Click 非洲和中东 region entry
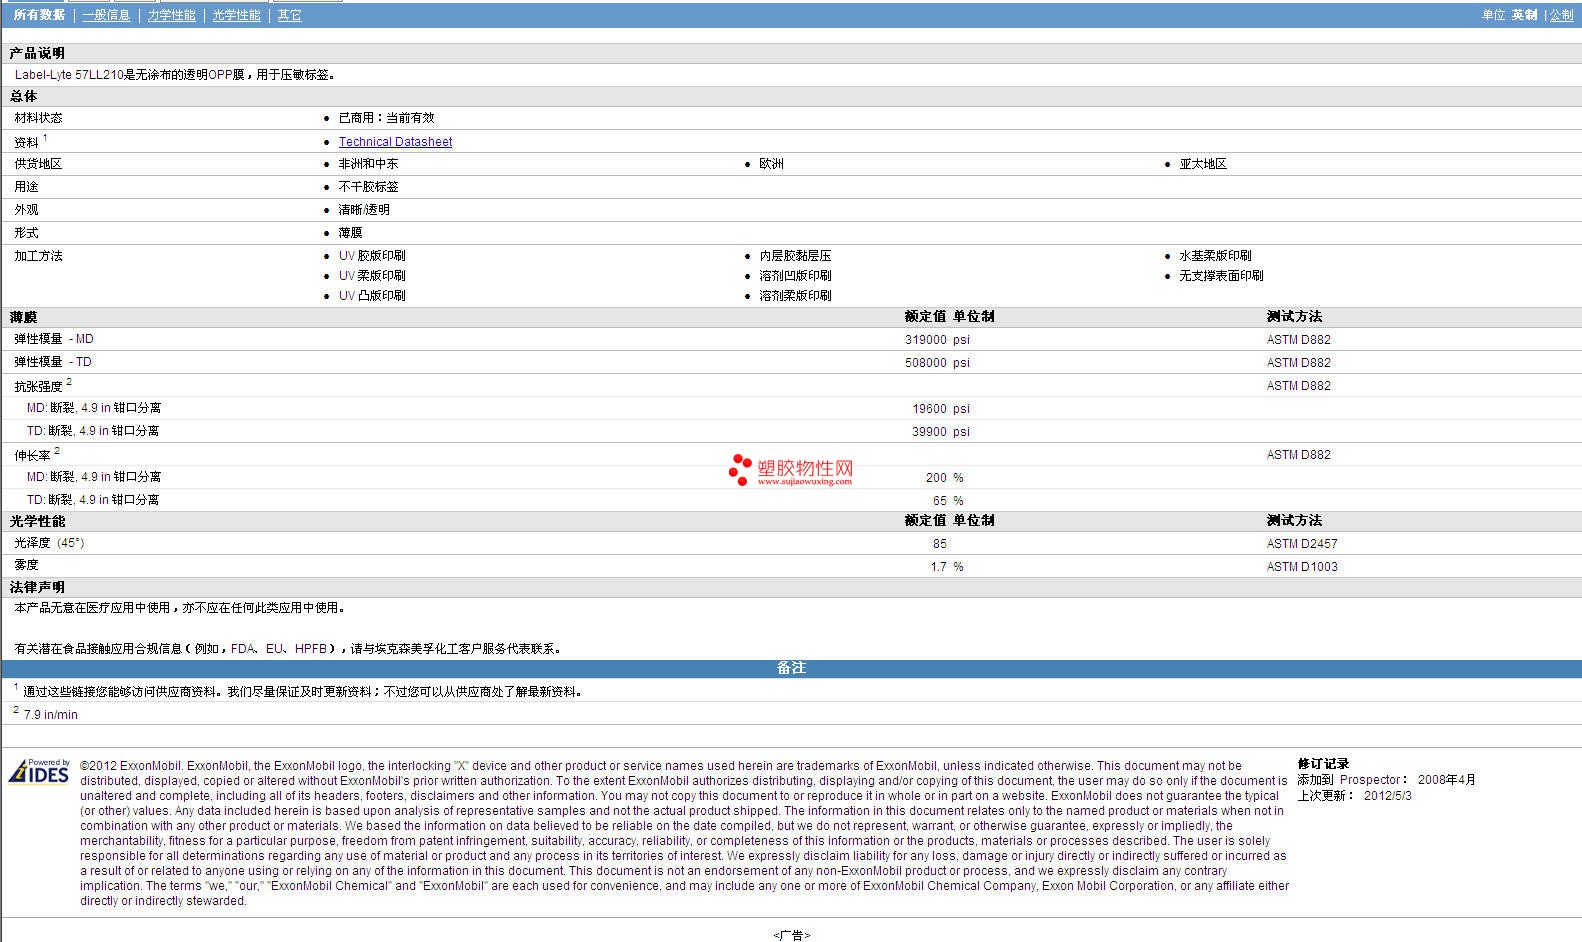 pos(368,164)
